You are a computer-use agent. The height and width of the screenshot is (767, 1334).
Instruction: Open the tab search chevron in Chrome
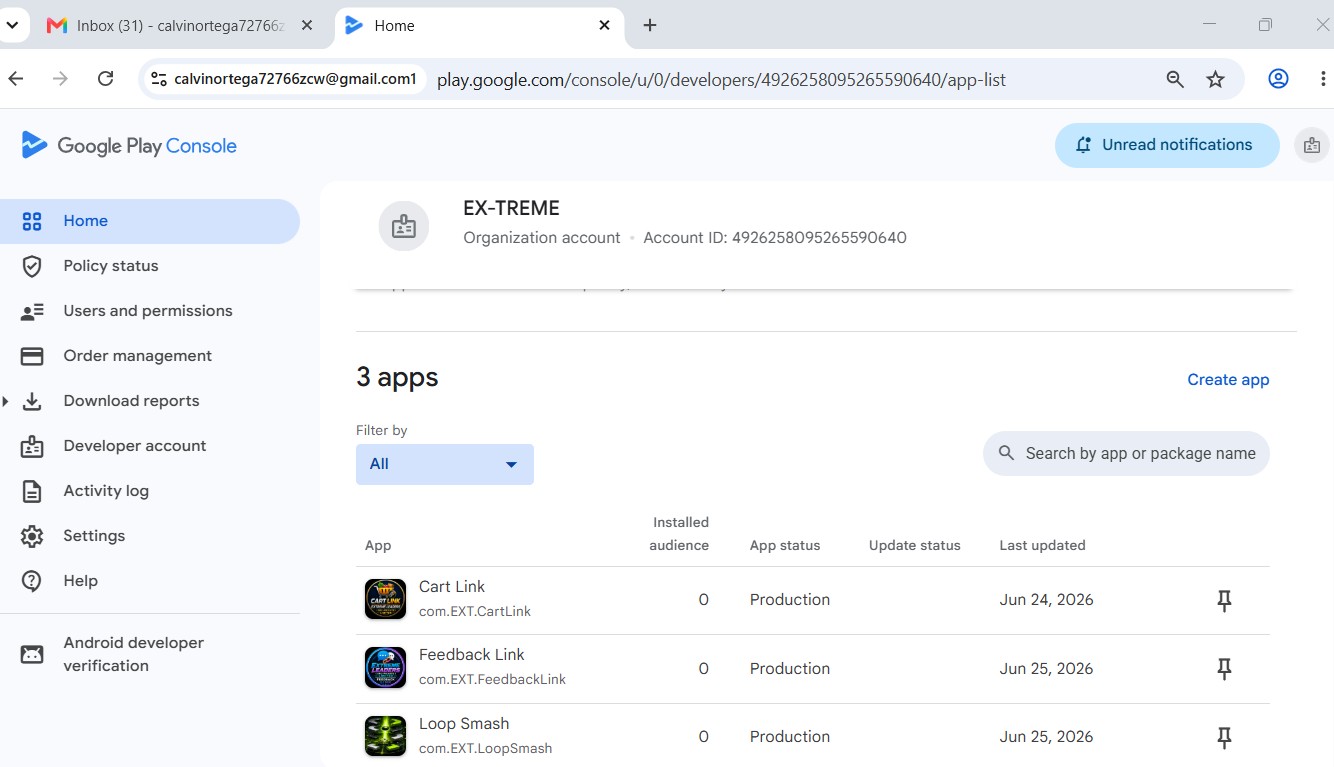[x=12, y=25]
